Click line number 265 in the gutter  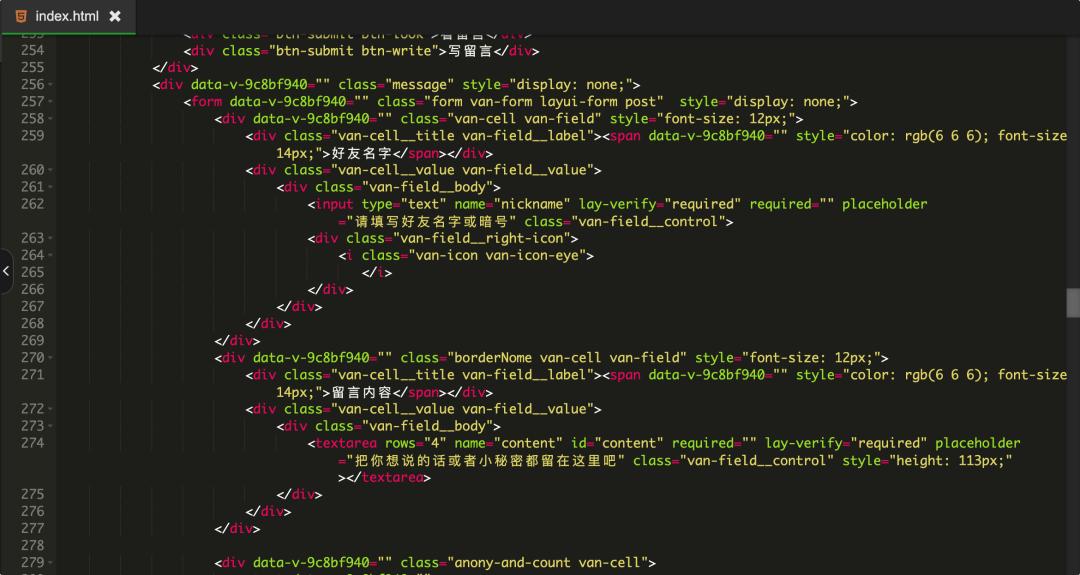pos(32,272)
